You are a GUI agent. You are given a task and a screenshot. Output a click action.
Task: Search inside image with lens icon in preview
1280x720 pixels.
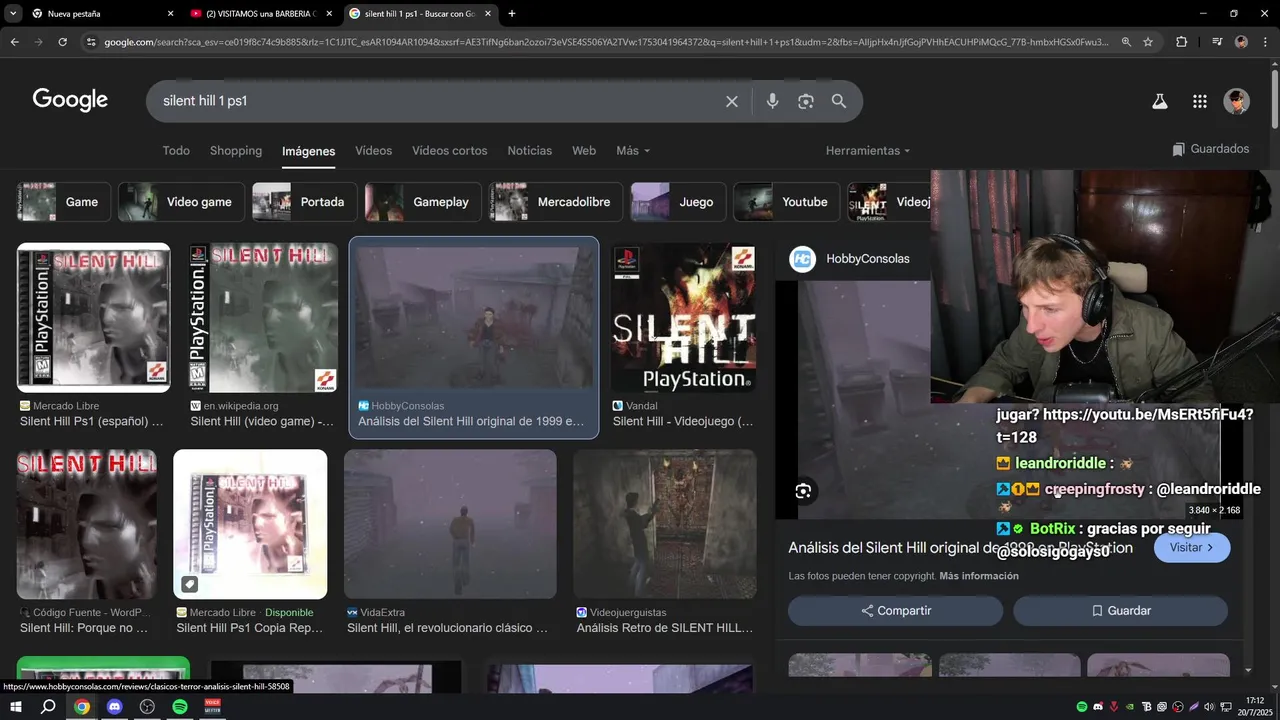pos(803,491)
